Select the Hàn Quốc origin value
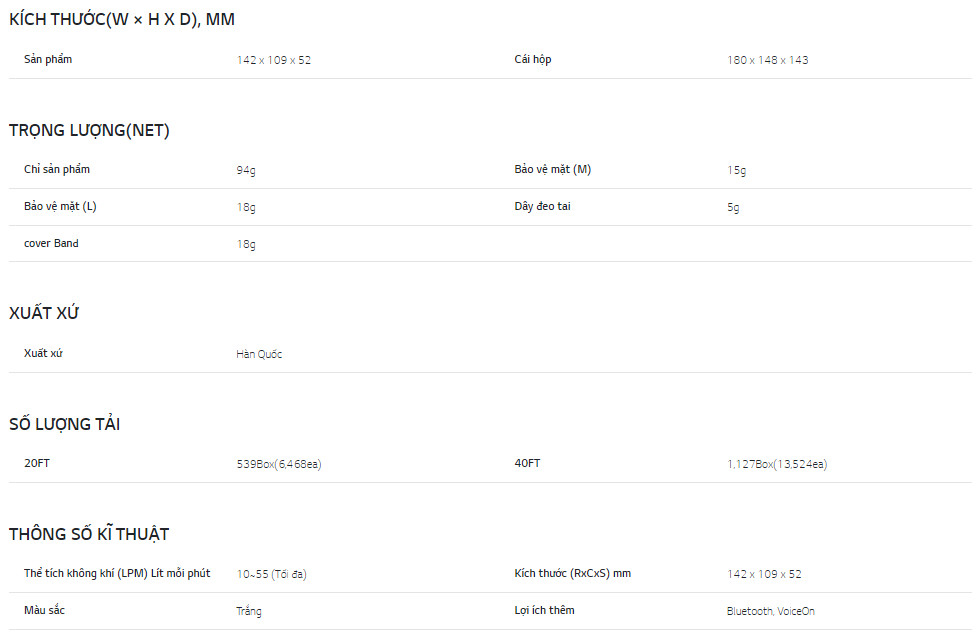 point(259,354)
